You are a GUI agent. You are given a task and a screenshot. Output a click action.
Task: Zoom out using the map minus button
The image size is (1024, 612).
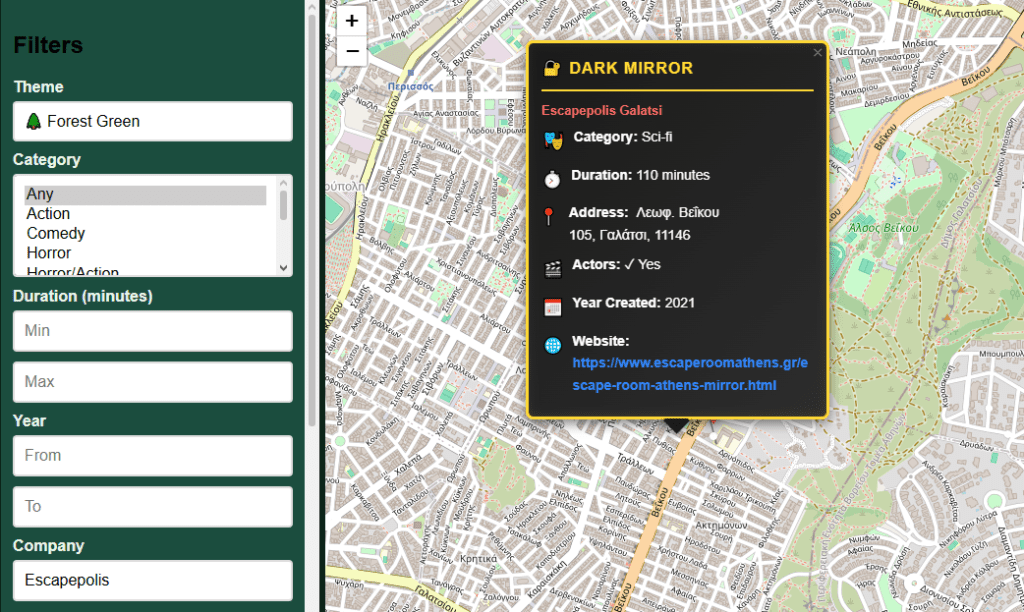point(351,50)
